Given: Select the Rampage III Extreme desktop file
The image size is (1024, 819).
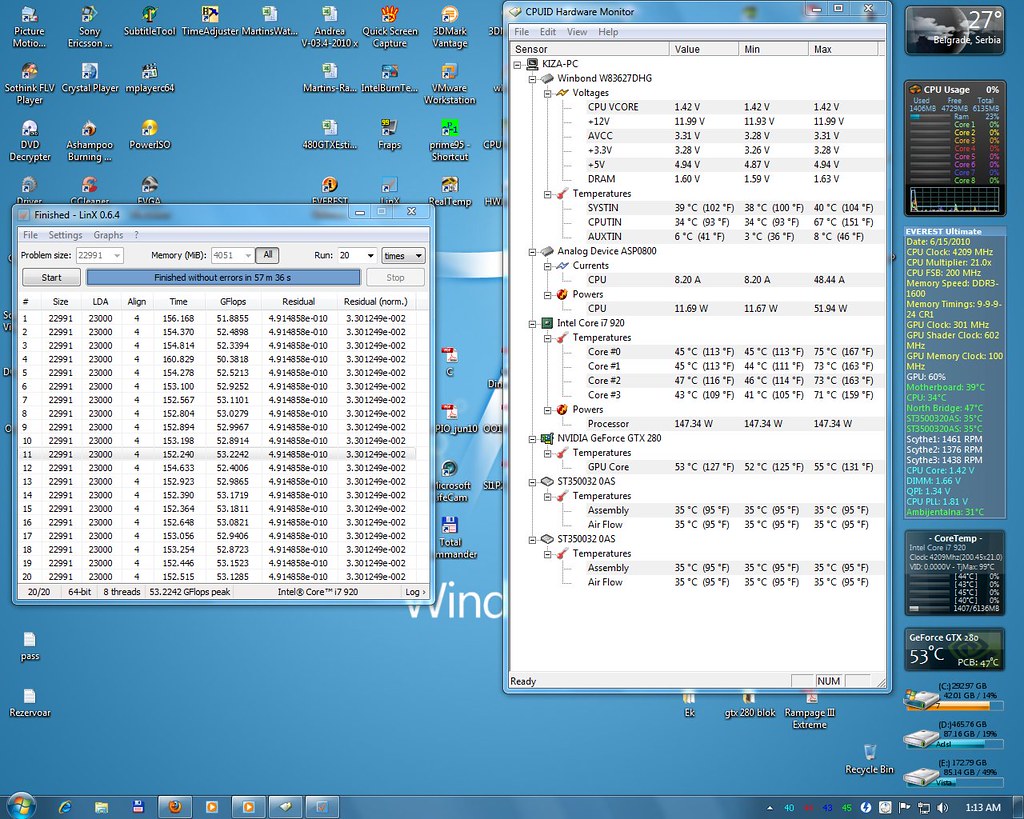Looking at the screenshot, I should click(x=810, y=709).
